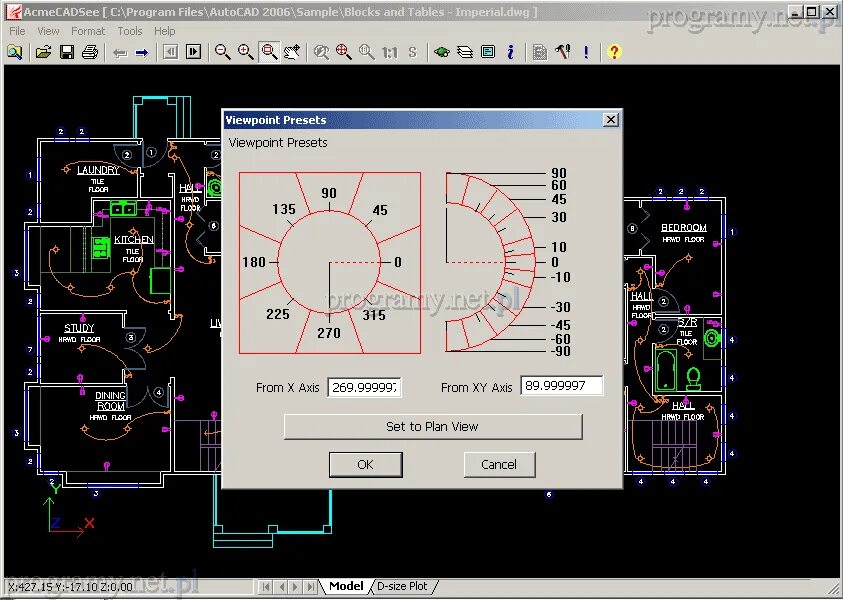Click the KITCHEN label in the drawing
The image size is (843, 600).
[x=134, y=240]
